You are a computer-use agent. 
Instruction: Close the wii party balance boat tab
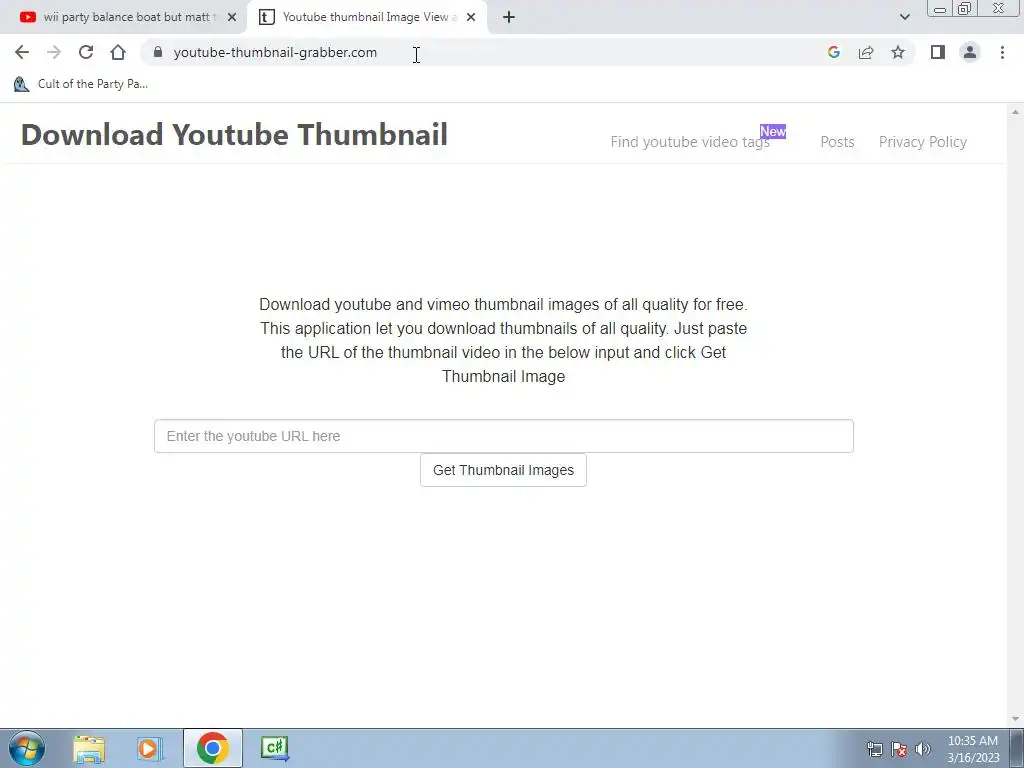click(x=232, y=17)
